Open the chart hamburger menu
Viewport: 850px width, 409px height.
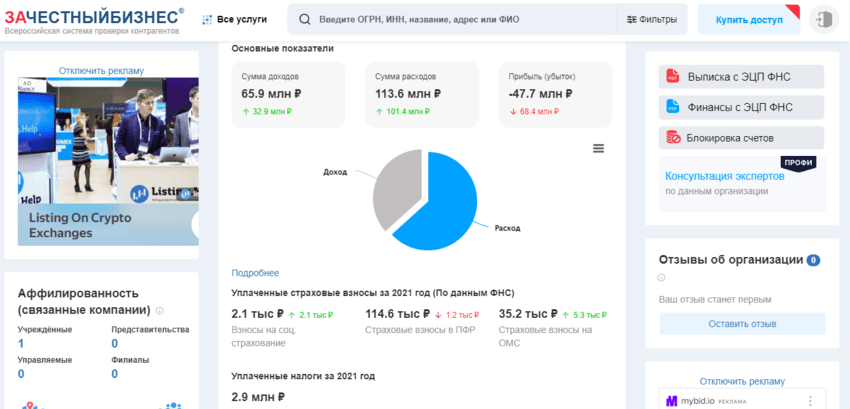click(x=598, y=148)
